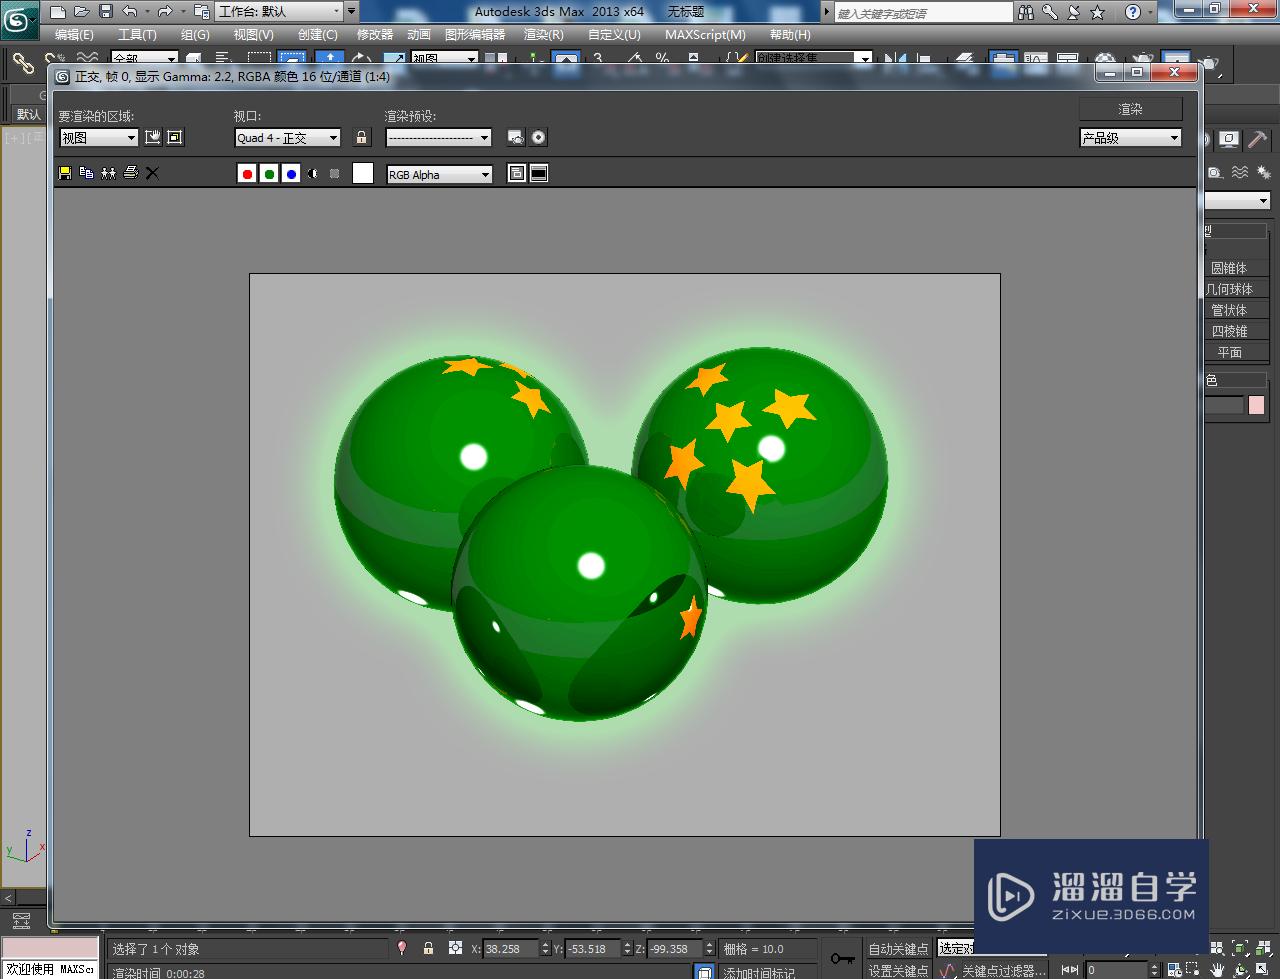This screenshot has height=979, width=1280.
Task: Open the environment and effects dialog icon
Action: [538, 137]
